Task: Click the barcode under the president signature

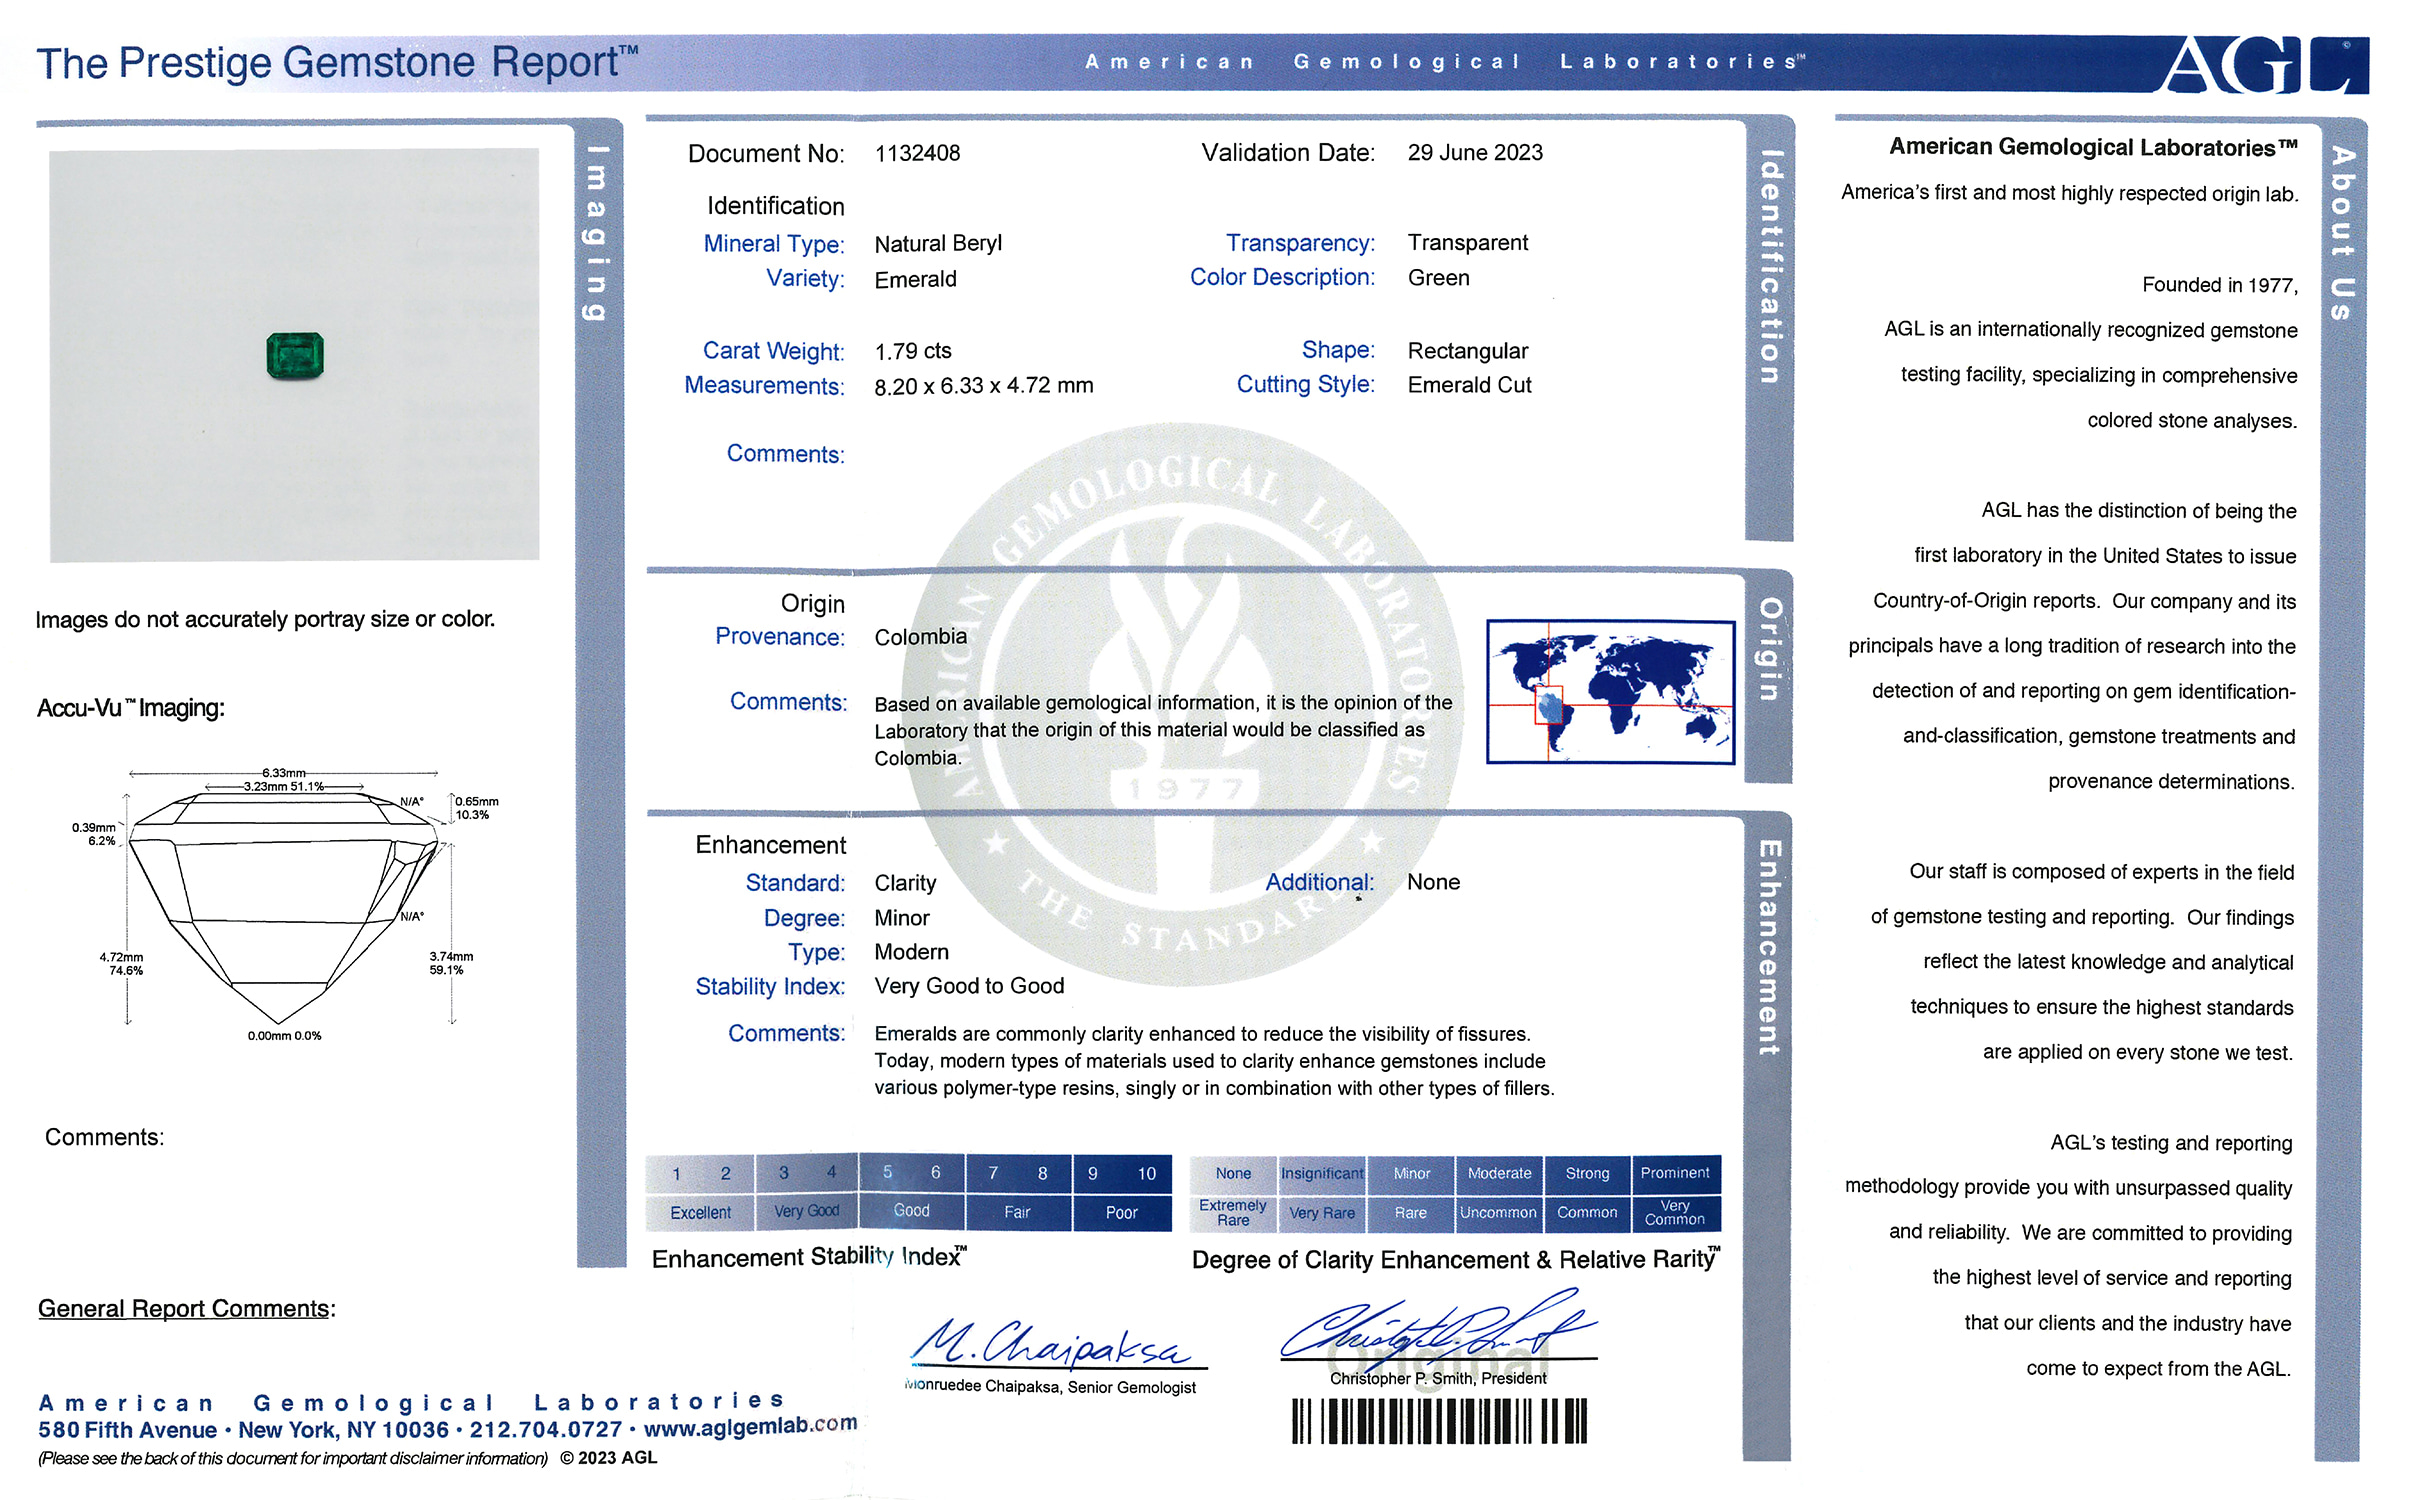Action: click(1438, 1421)
